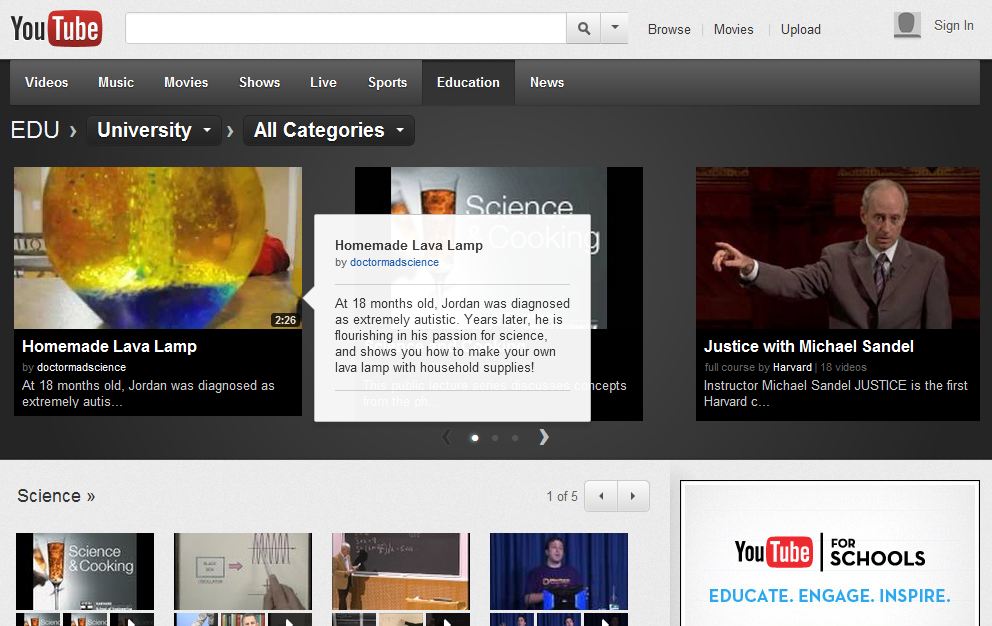Expand the University dropdown
Screen dimensions: 992x626
pyautogui.click(x=154, y=130)
